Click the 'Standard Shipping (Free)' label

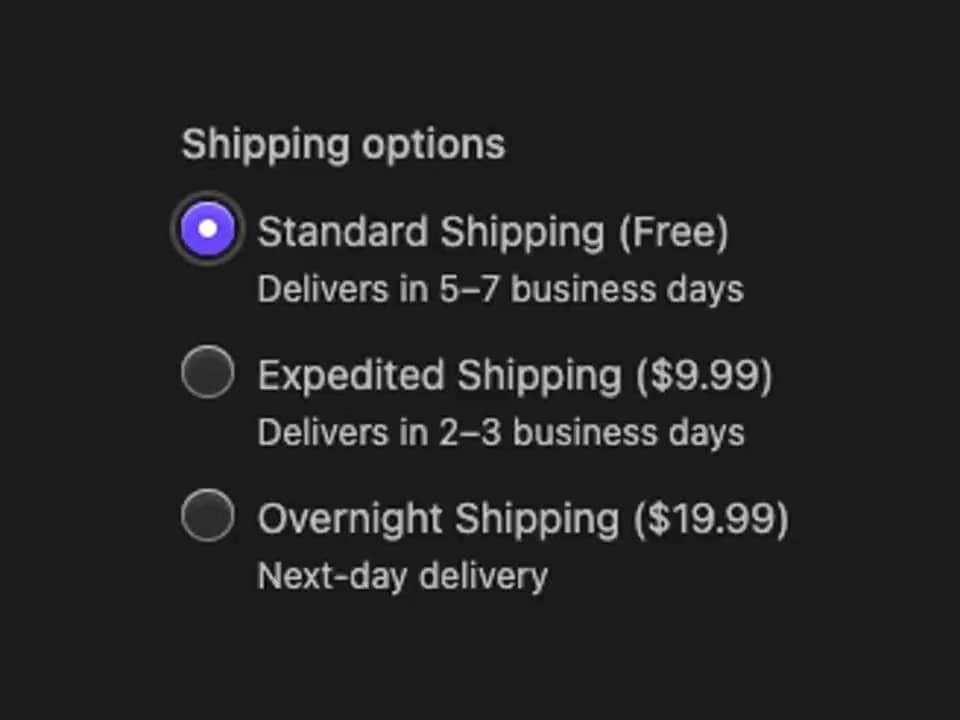point(493,233)
